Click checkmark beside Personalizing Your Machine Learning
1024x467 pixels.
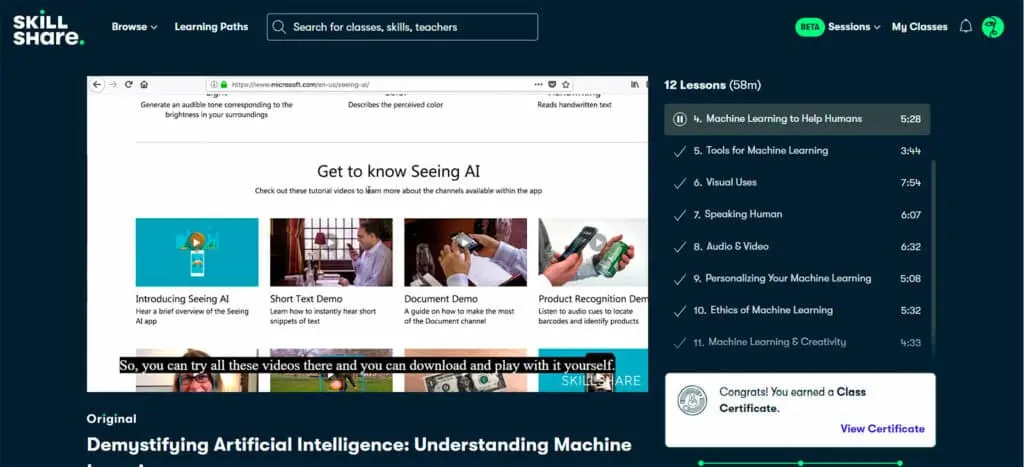pyautogui.click(x=680, y=278)
